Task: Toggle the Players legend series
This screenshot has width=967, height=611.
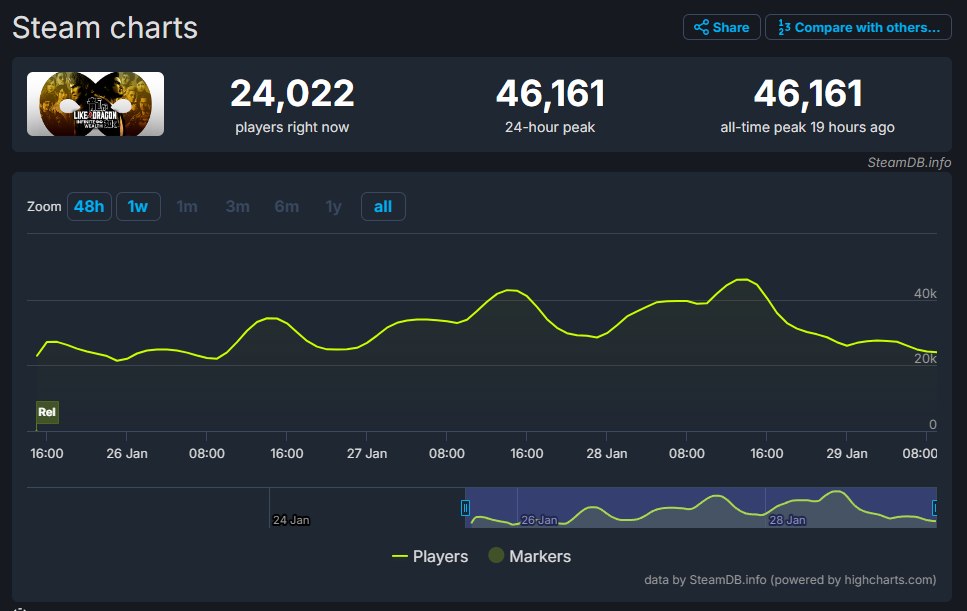Action: pos(430,556)
